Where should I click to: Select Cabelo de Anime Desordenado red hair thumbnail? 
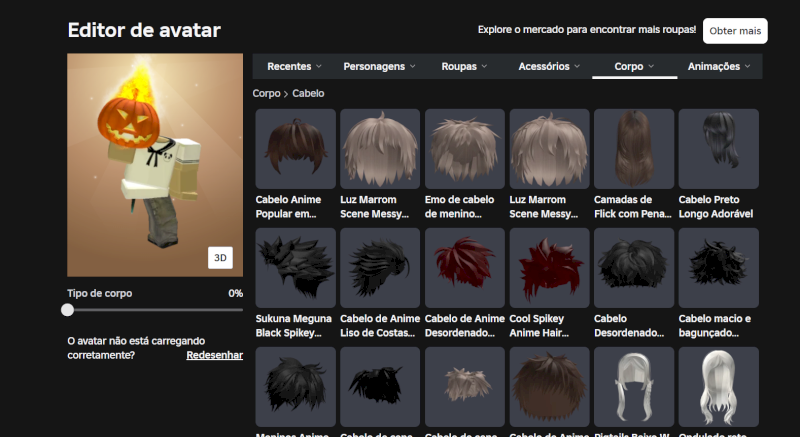[x=465, y=268]
